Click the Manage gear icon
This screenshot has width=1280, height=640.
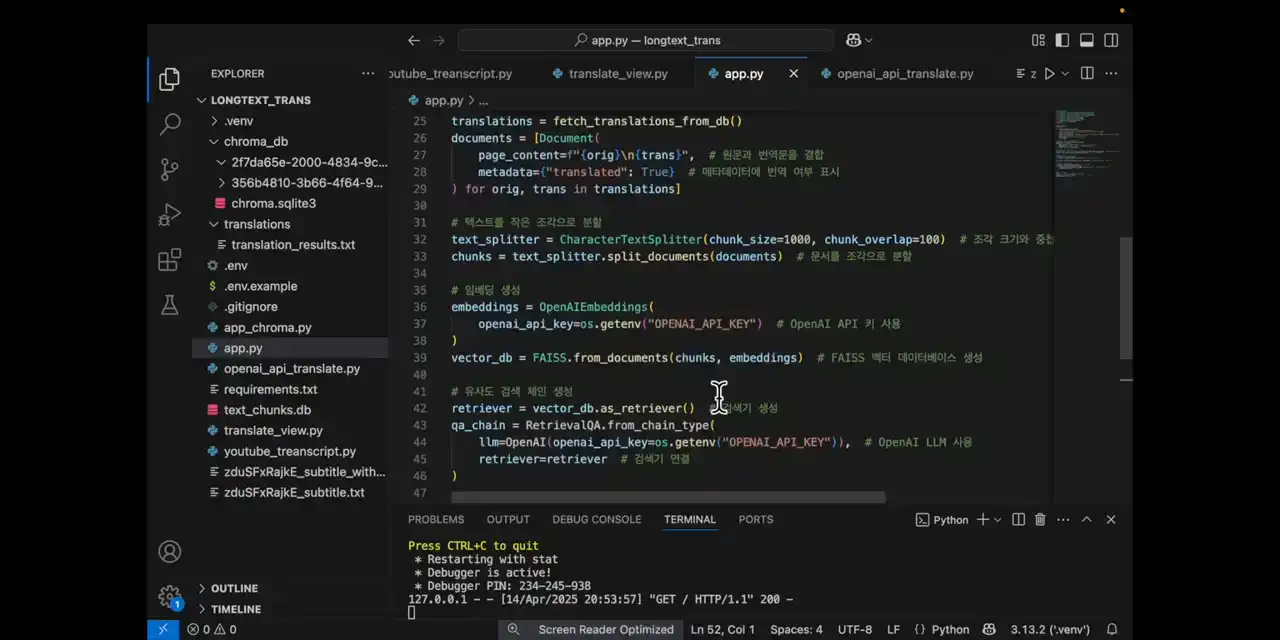point(170,597)
